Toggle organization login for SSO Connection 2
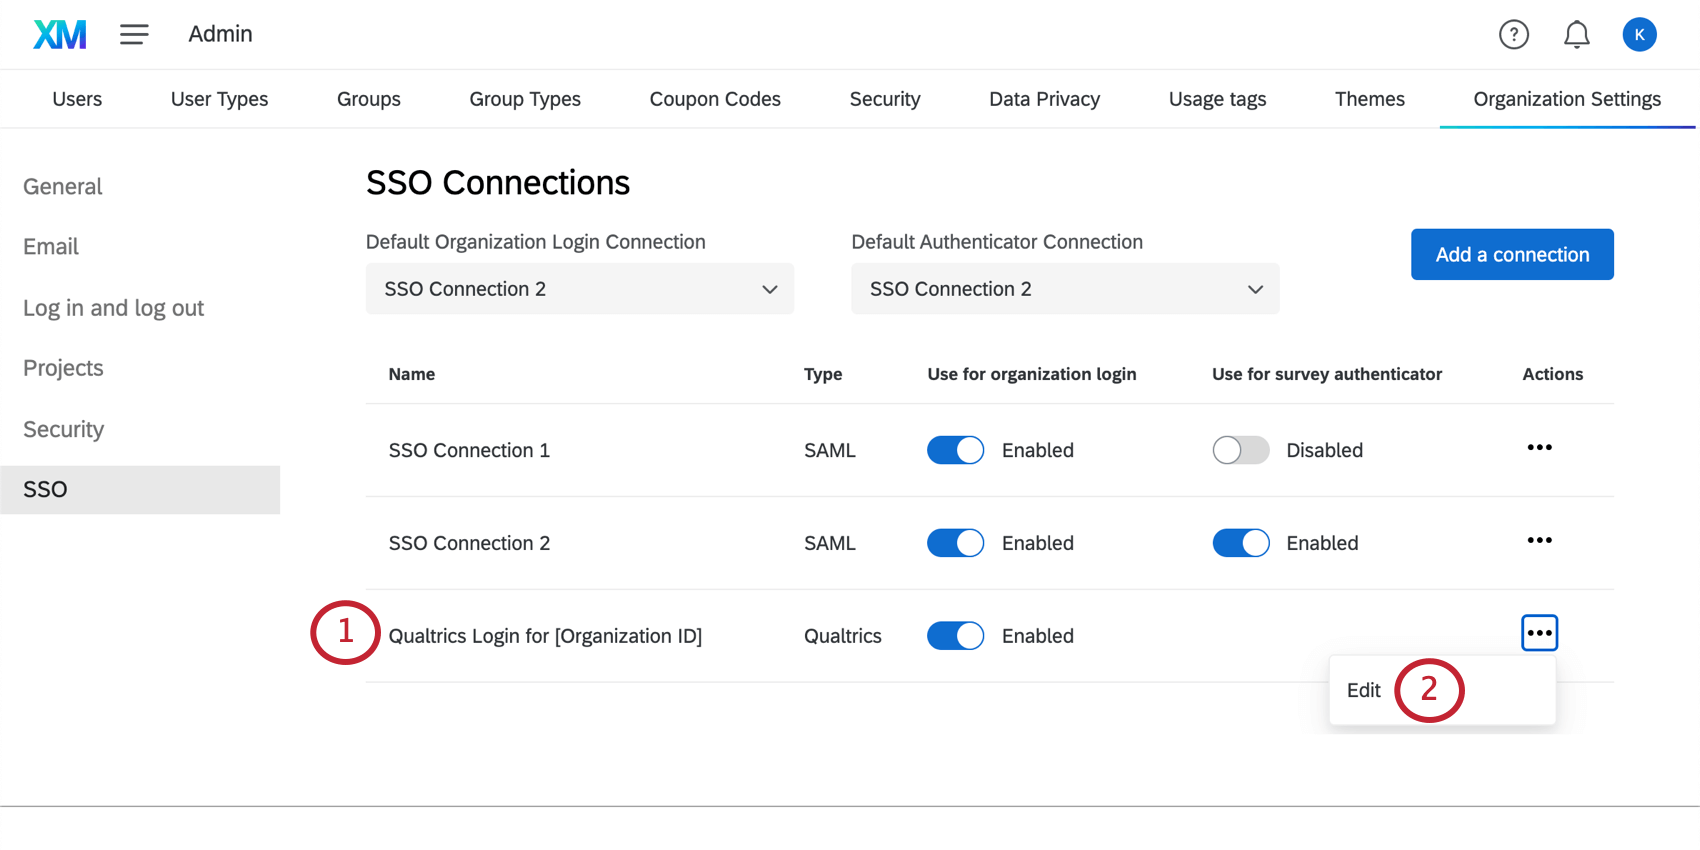1700x850 pixels. (x=955, y=543)
